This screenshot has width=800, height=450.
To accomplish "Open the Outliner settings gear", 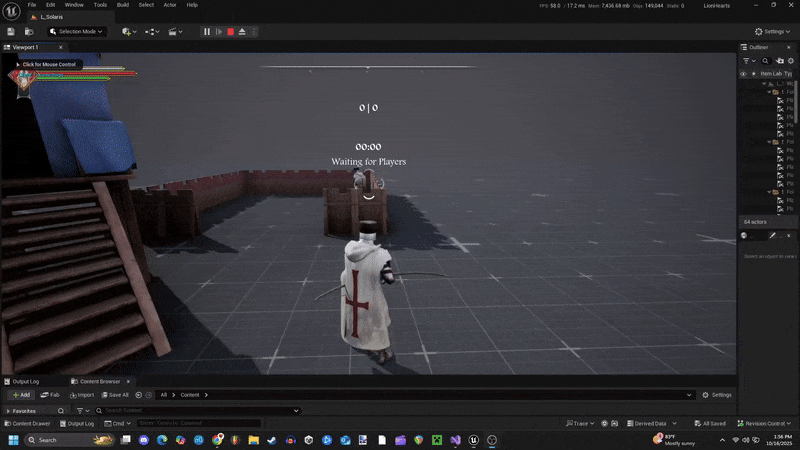I will [790, 60].
